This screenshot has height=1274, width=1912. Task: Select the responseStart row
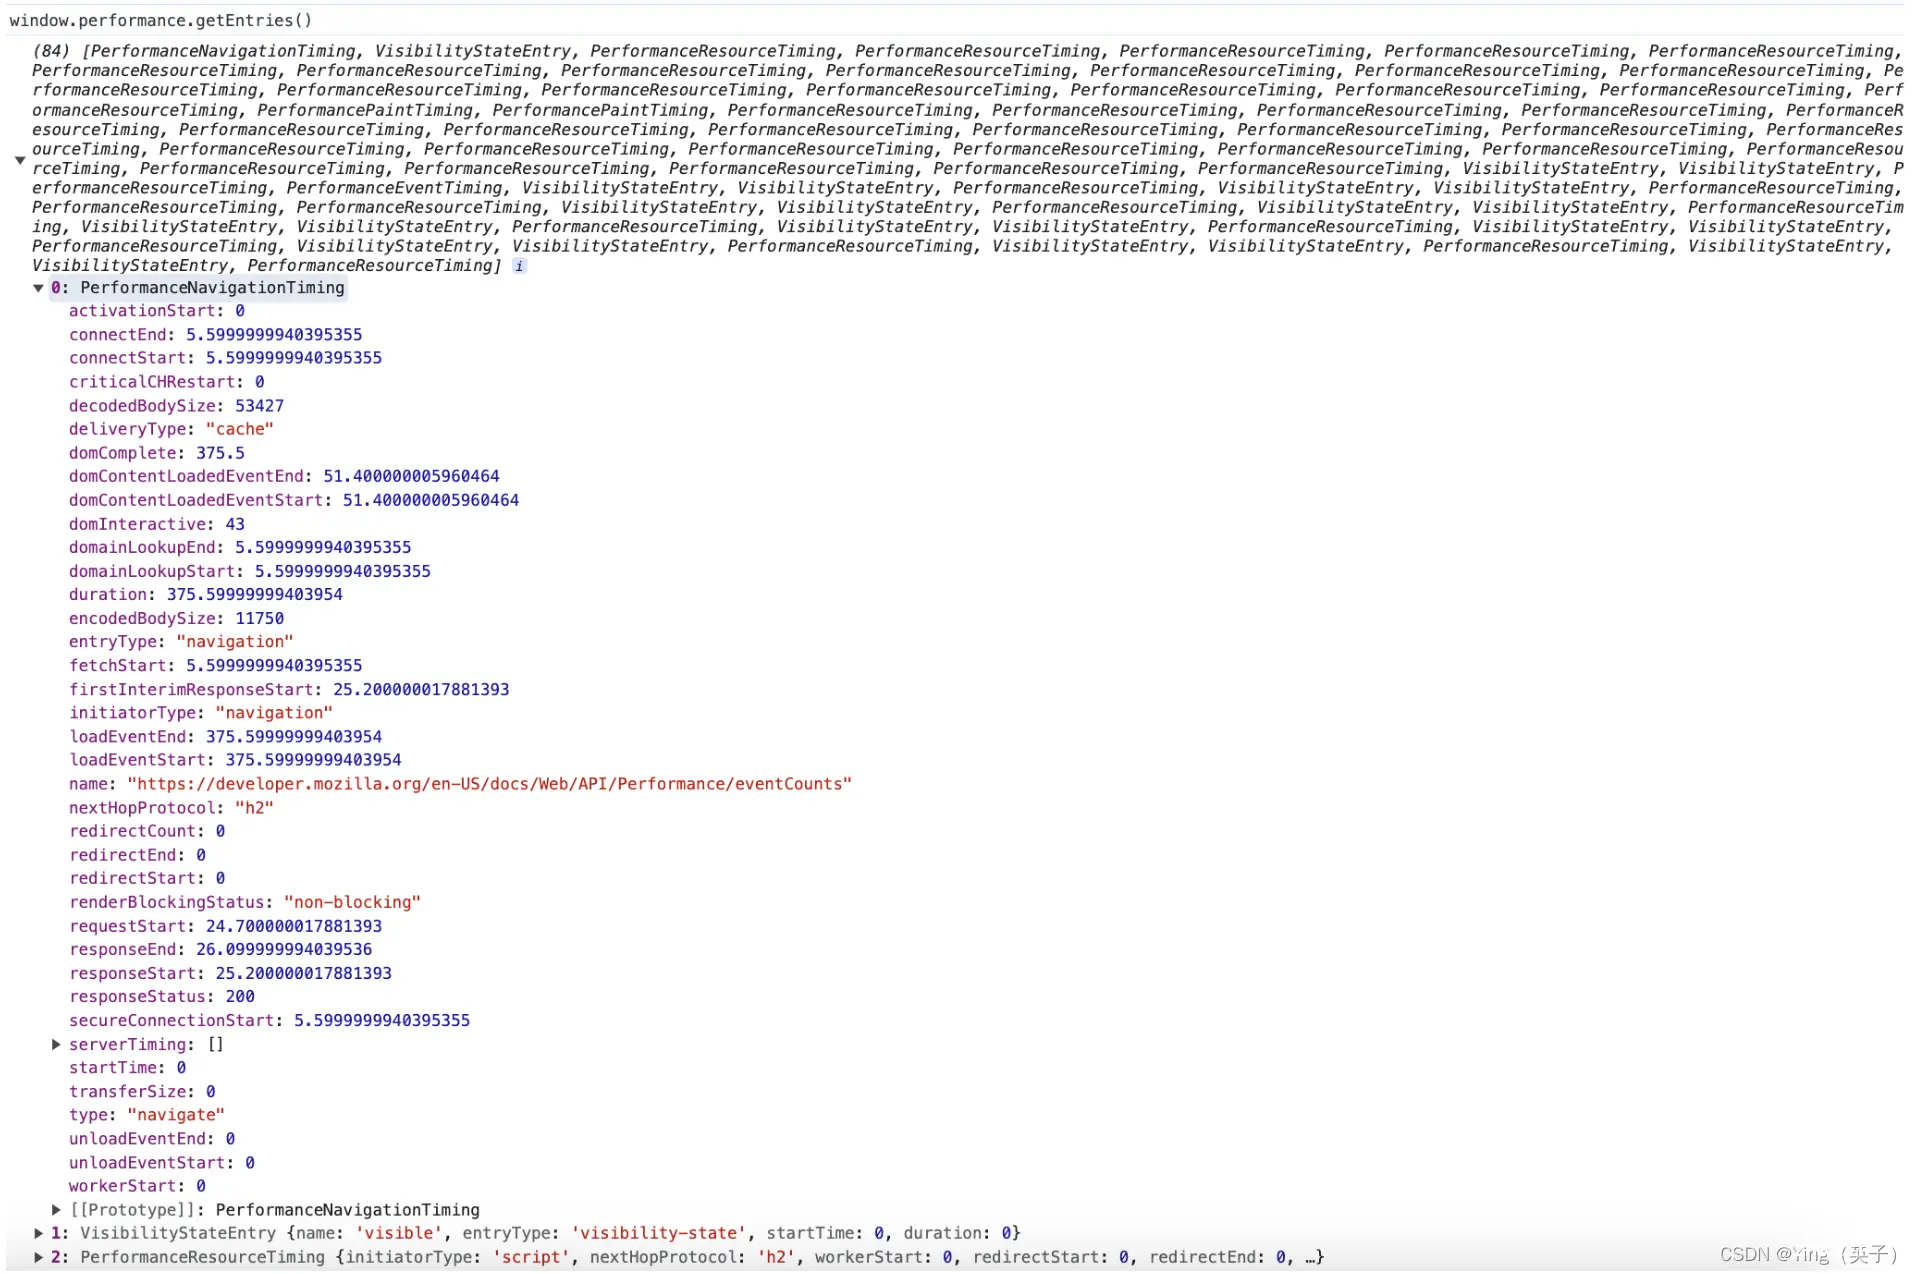tap(230, 973)
